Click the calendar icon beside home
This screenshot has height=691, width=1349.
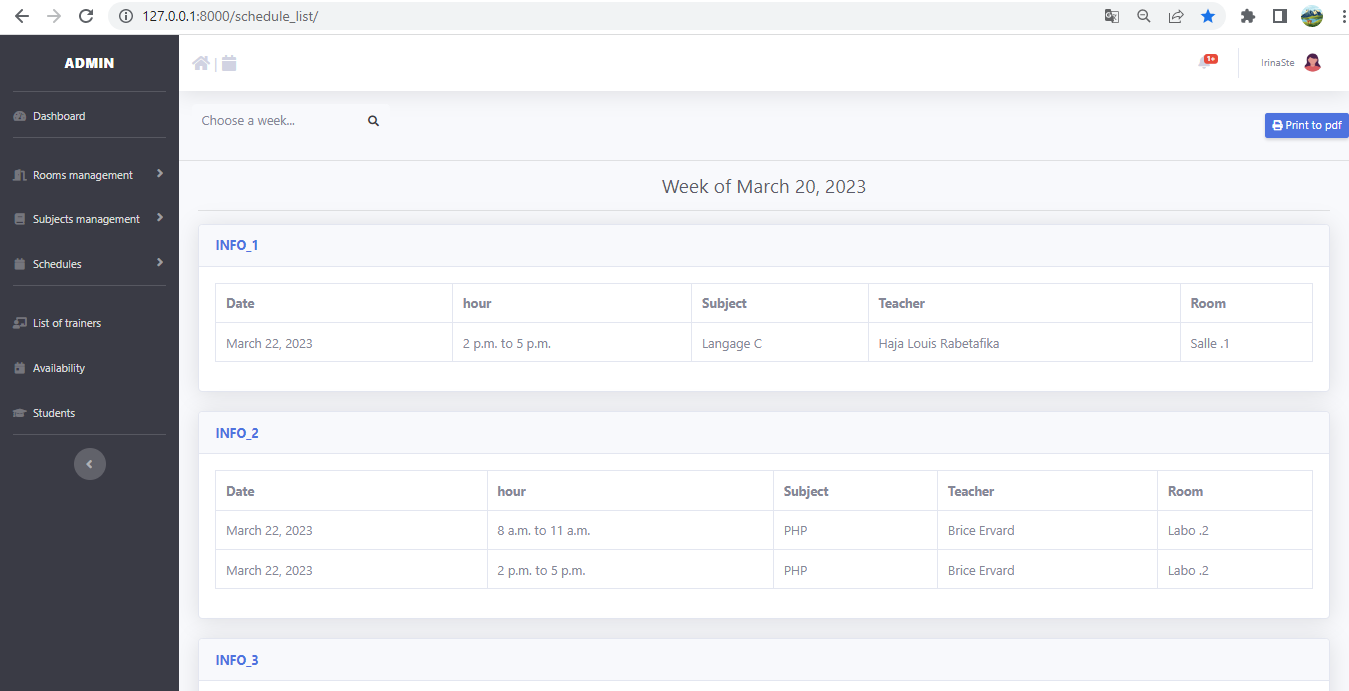(229, 63)
